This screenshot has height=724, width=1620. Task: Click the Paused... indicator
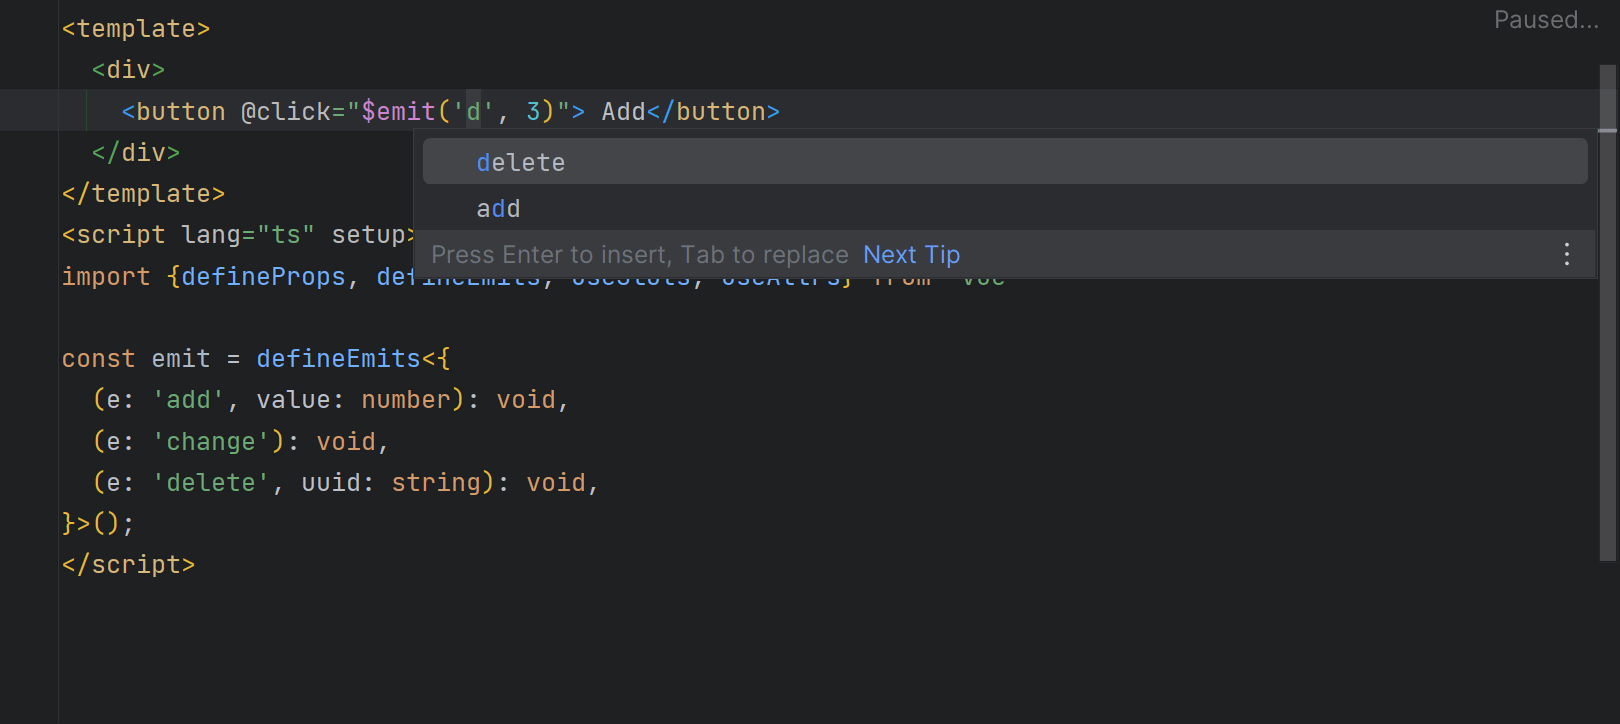pos(1546,20)
